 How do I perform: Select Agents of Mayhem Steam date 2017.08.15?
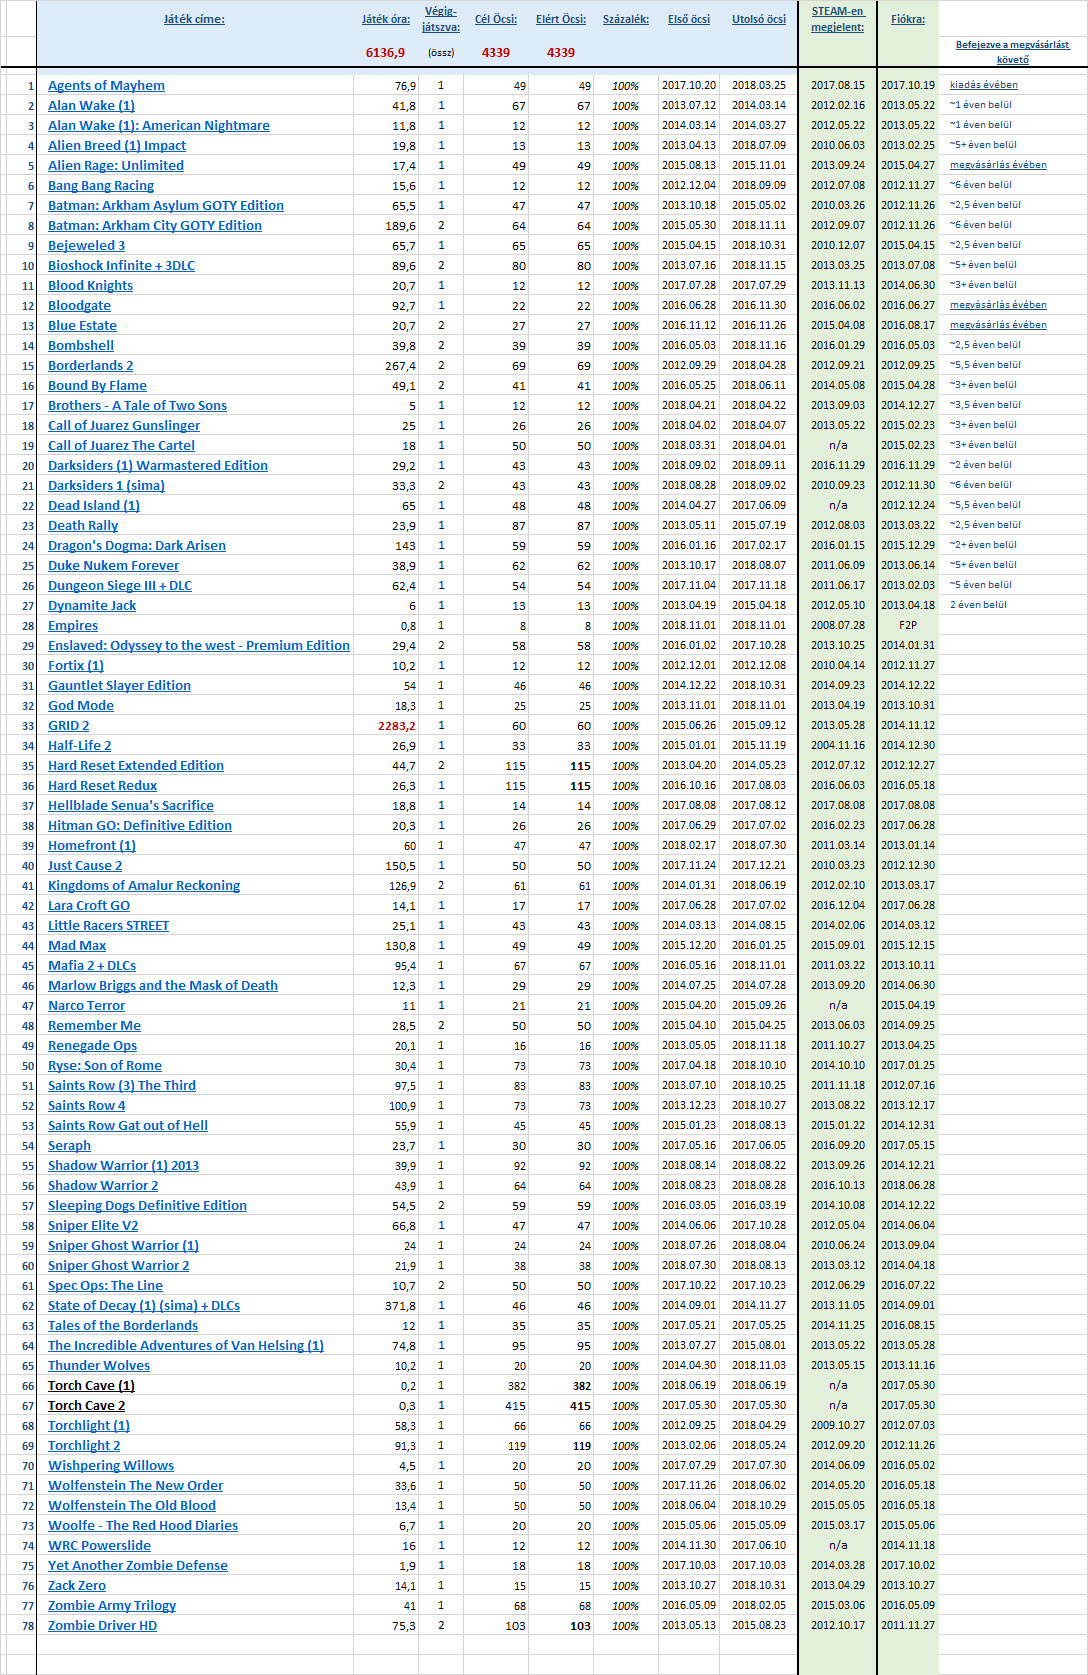point(838,86)
